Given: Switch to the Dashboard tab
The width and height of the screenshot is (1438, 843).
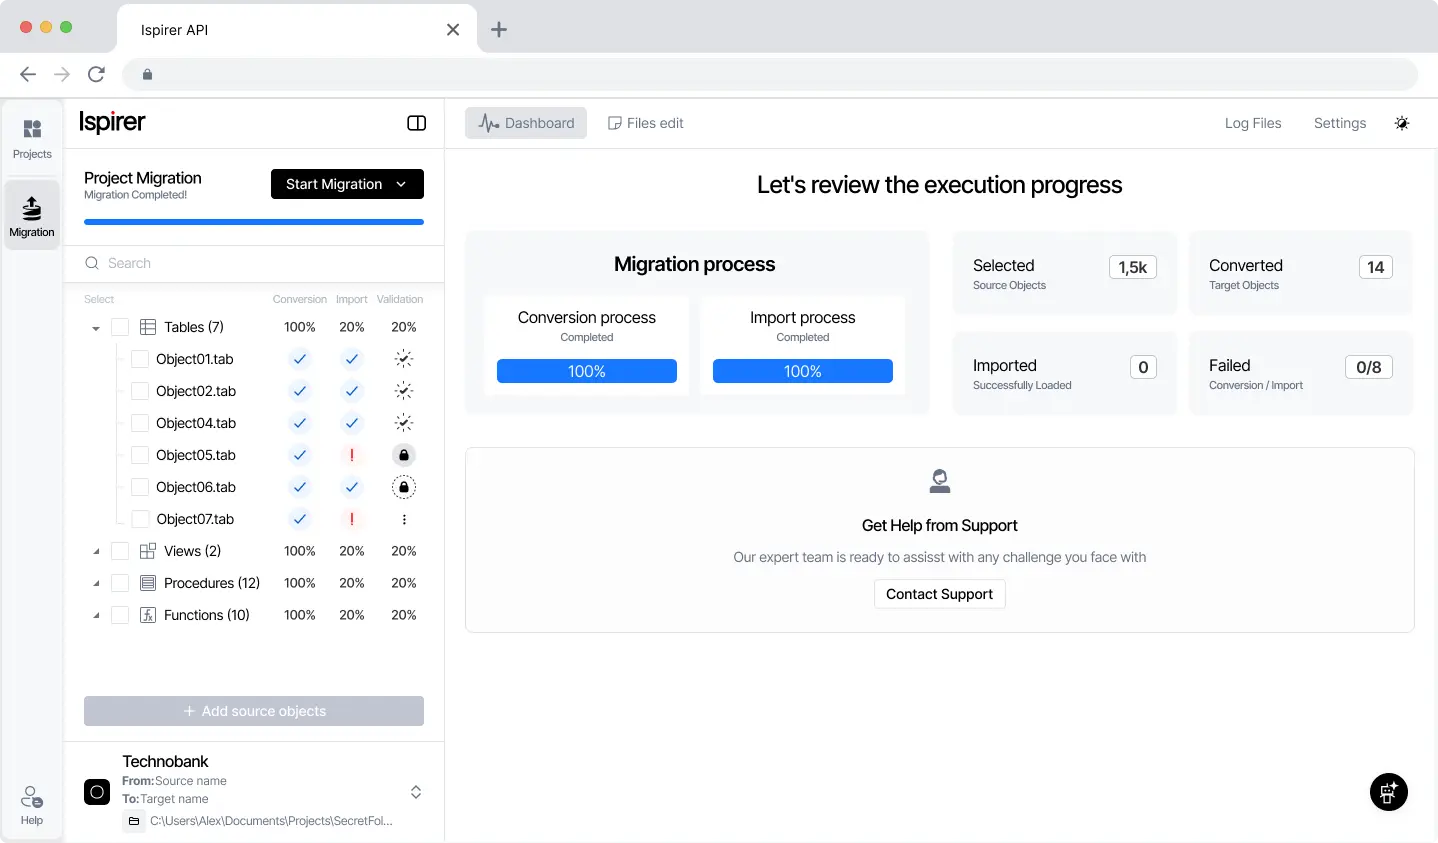Looking at the screenshot, I should point(526,123).
